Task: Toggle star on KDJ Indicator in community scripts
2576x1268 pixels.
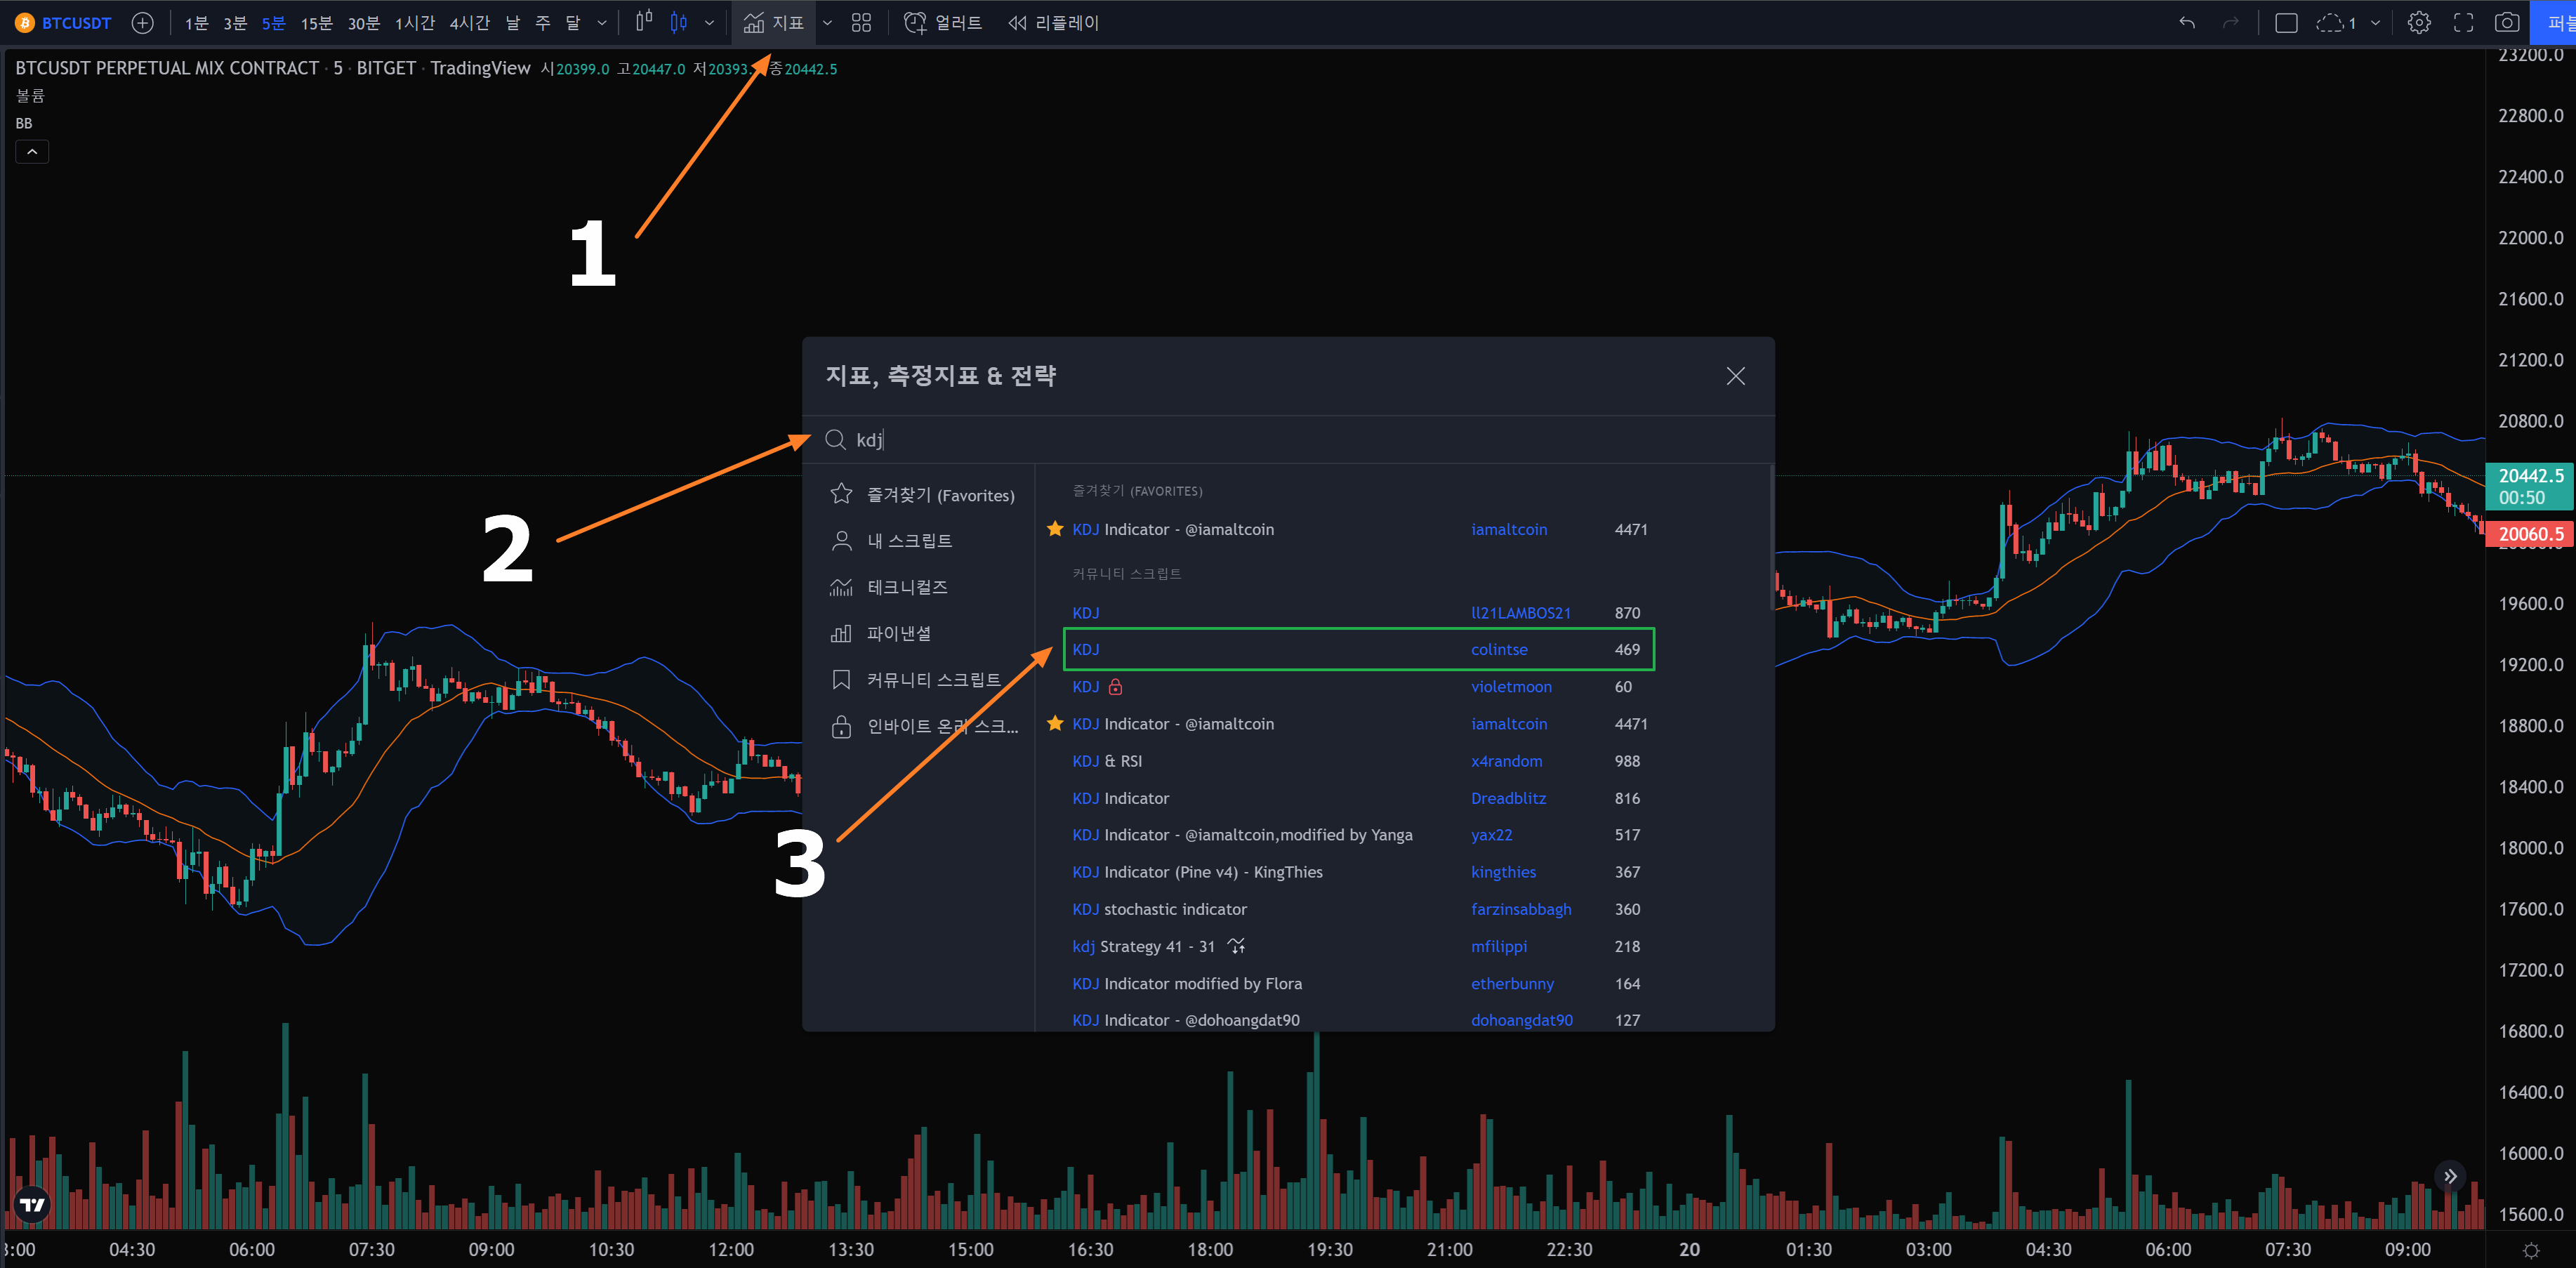Action: pyautogui.click(x=1054, y=723)
